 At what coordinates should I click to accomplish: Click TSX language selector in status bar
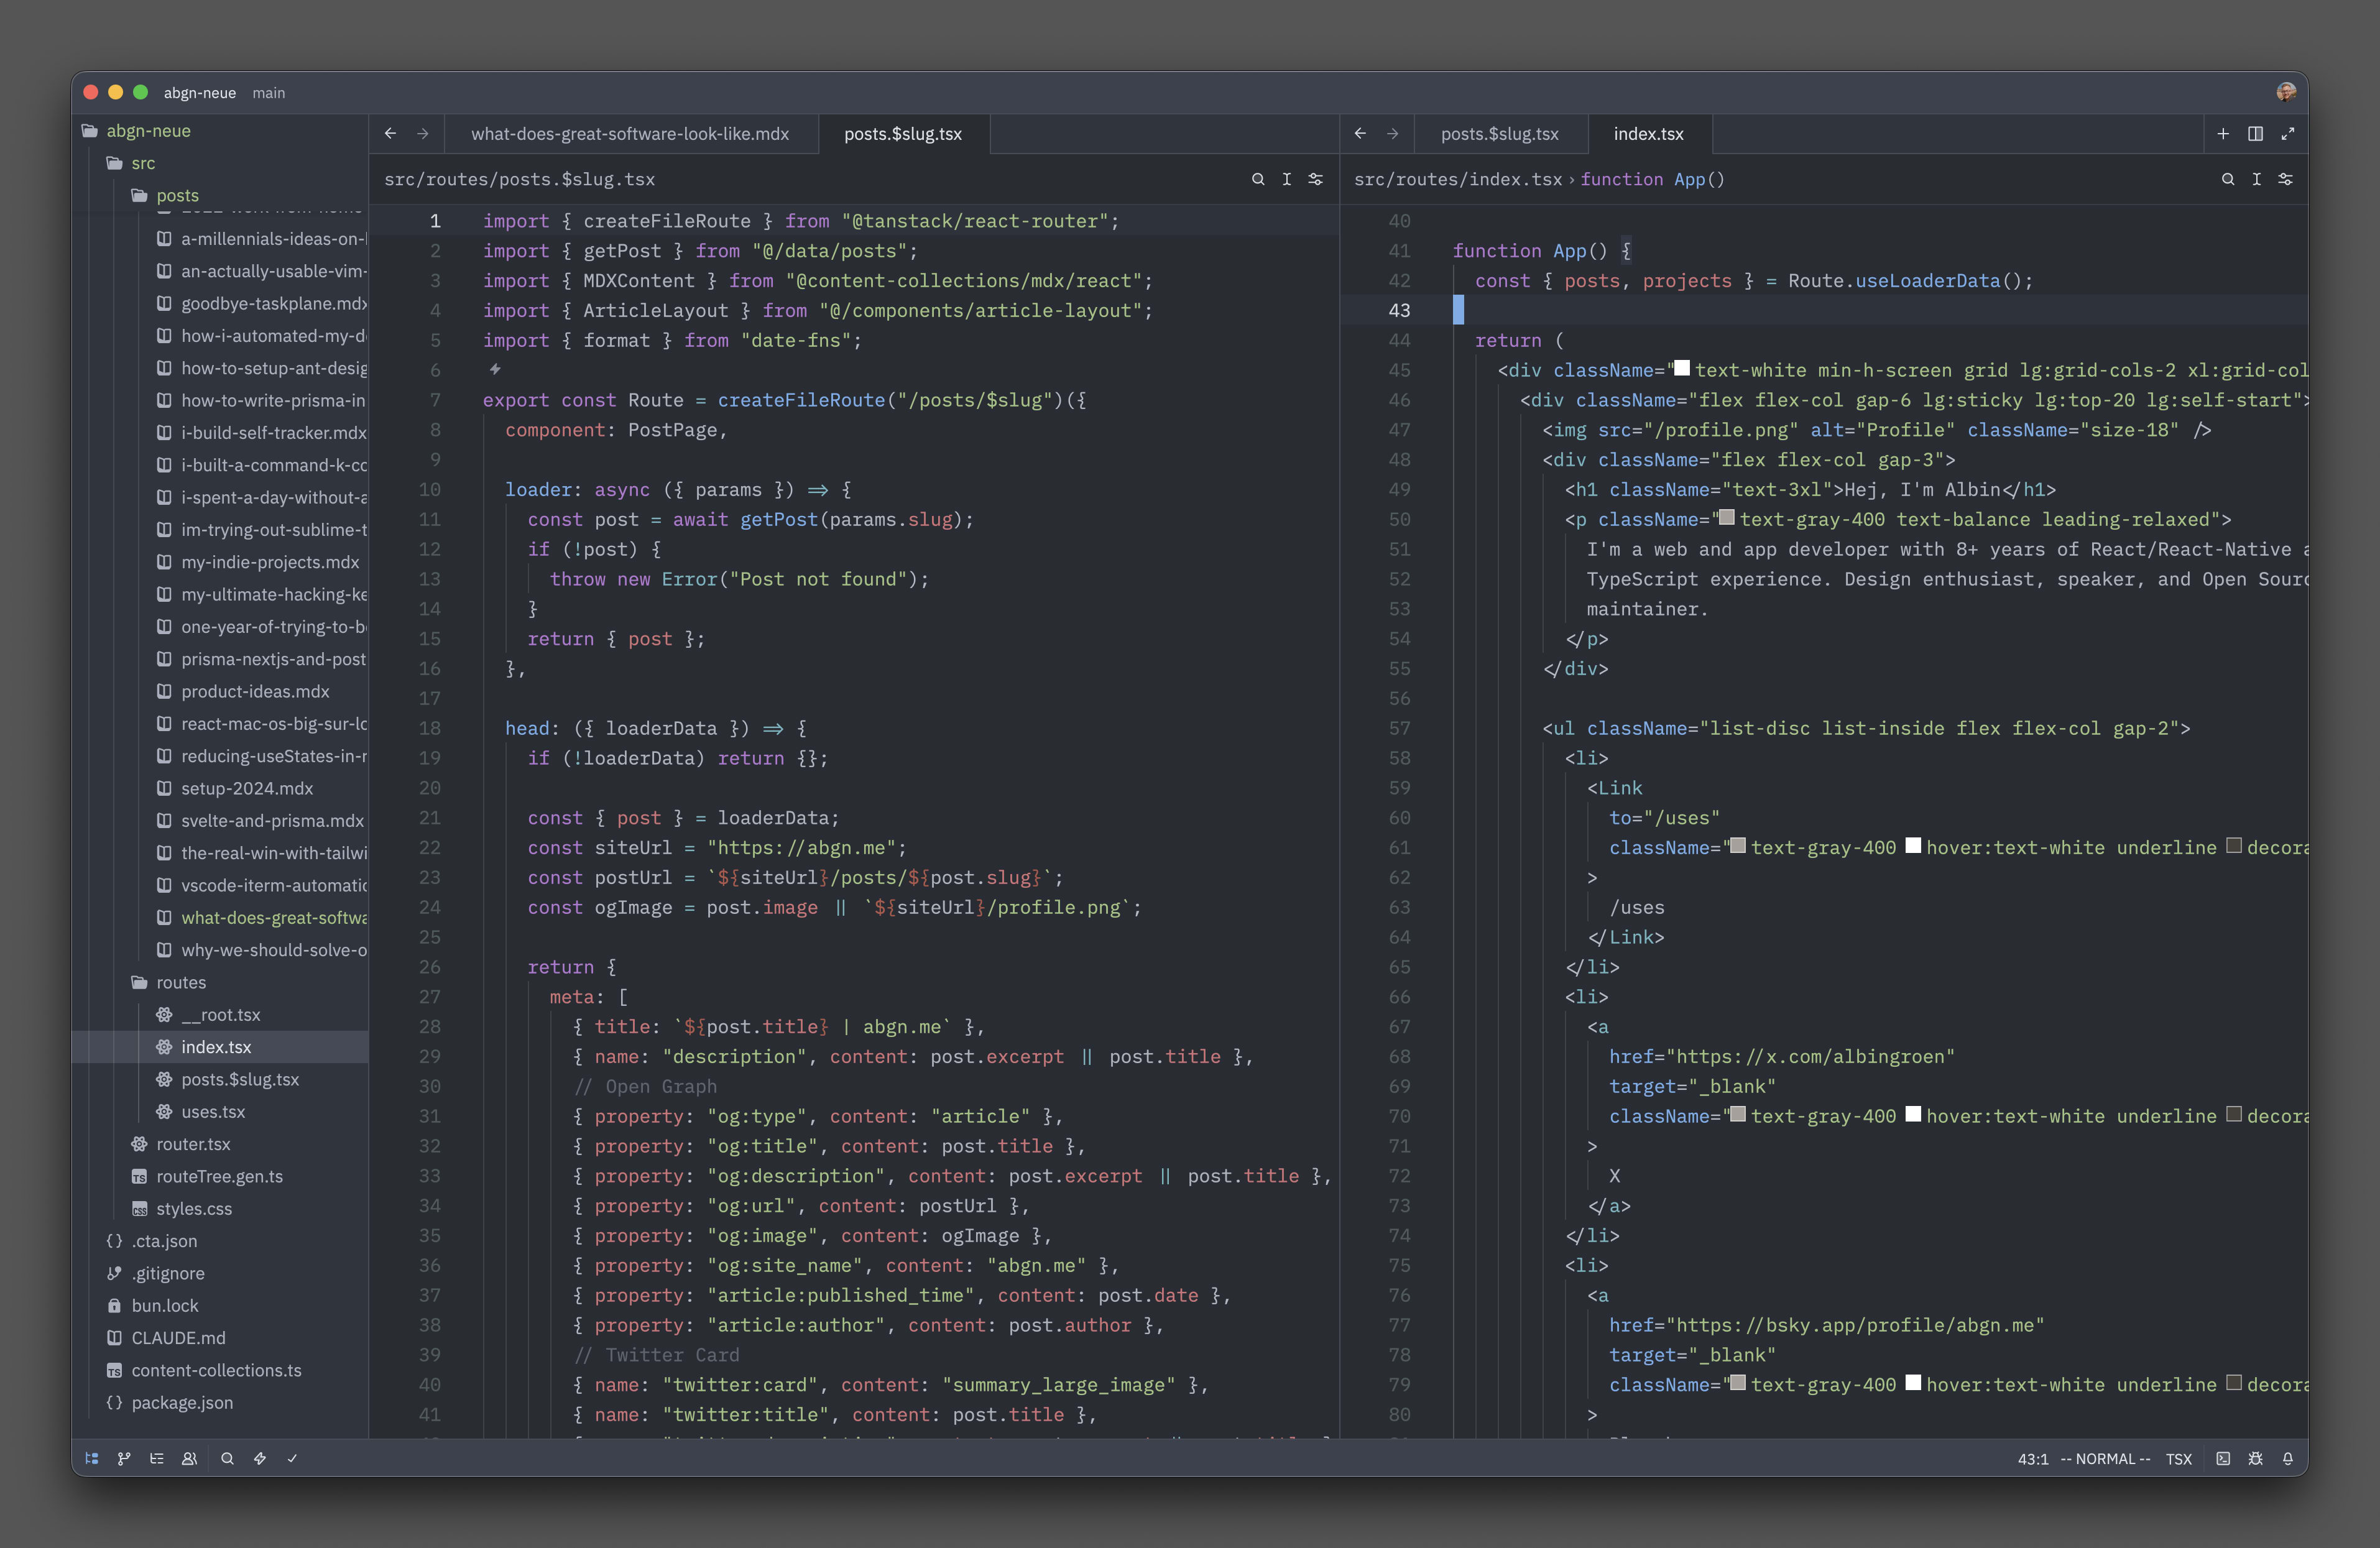point(2178,1458)
